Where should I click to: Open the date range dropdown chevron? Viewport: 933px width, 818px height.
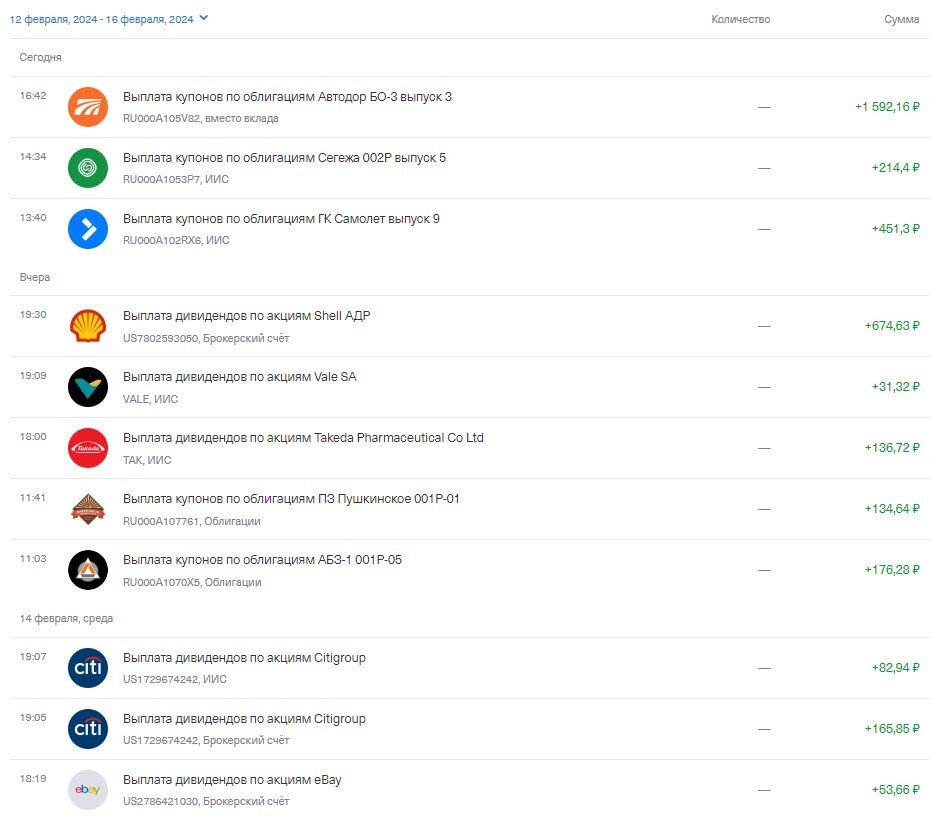coord(203,18)
